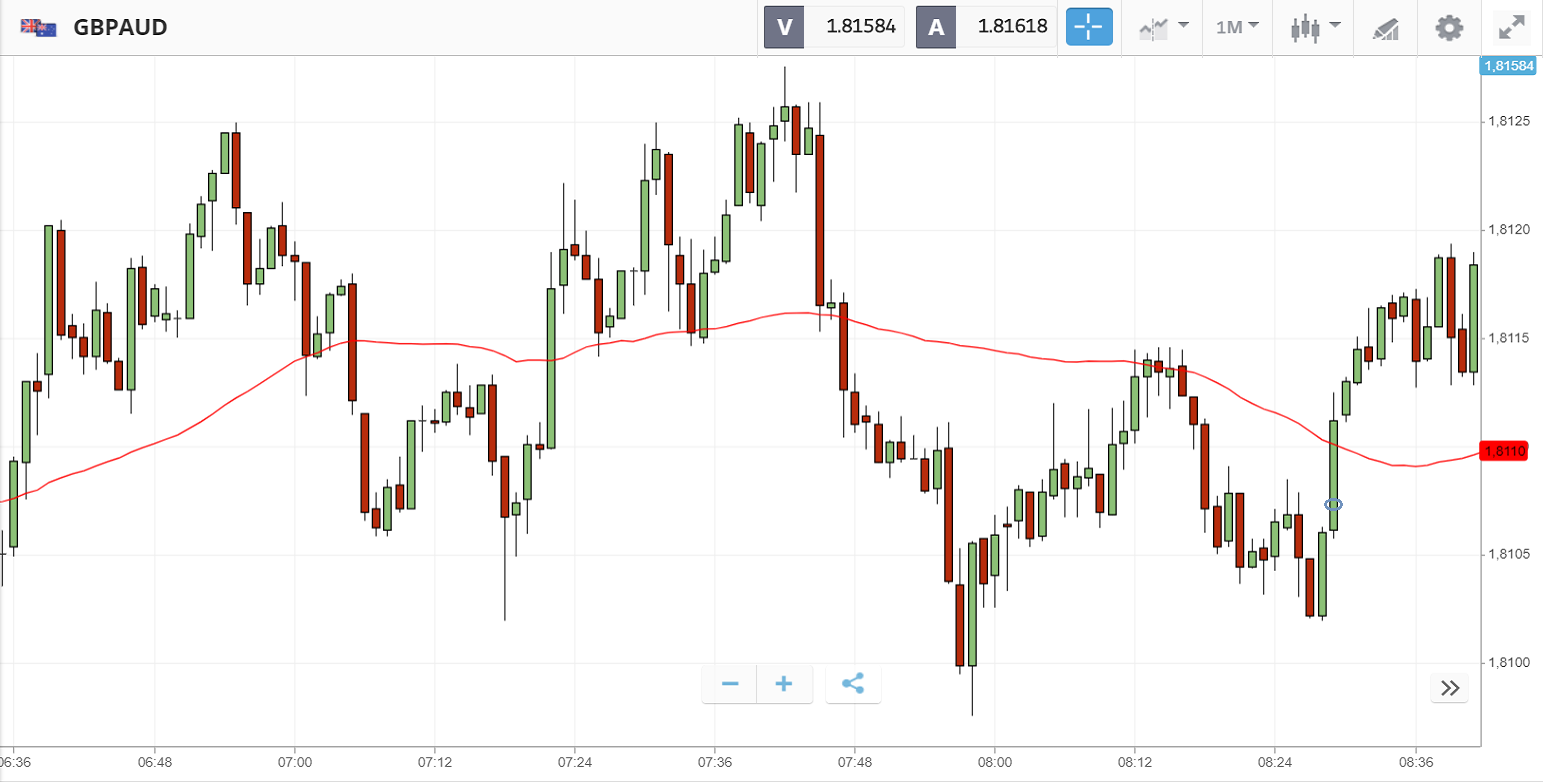Toggle the crosshair cursor button
1543x782 pixels.
1089,27
